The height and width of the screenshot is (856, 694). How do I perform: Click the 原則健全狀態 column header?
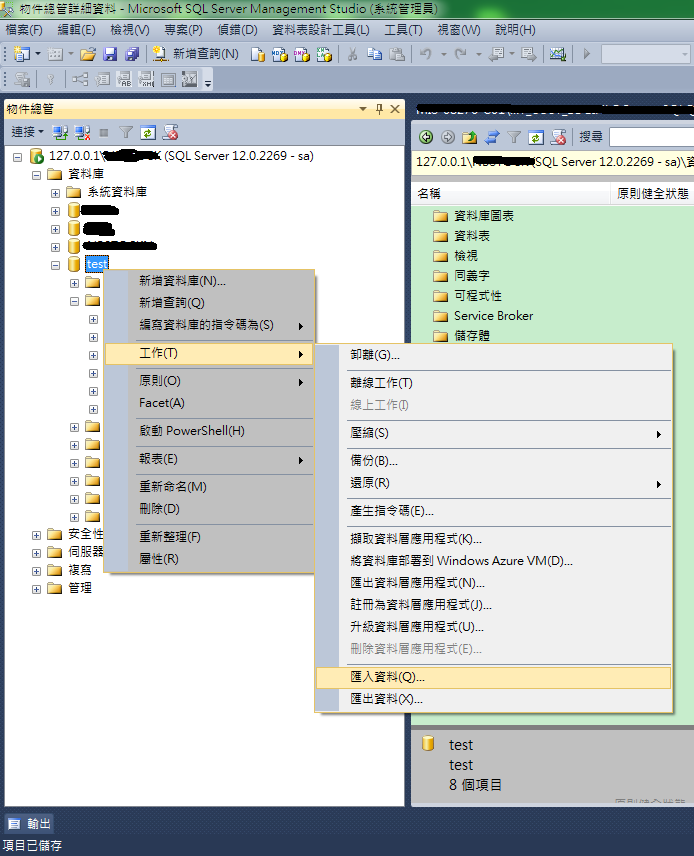click(x=653, y=194)
